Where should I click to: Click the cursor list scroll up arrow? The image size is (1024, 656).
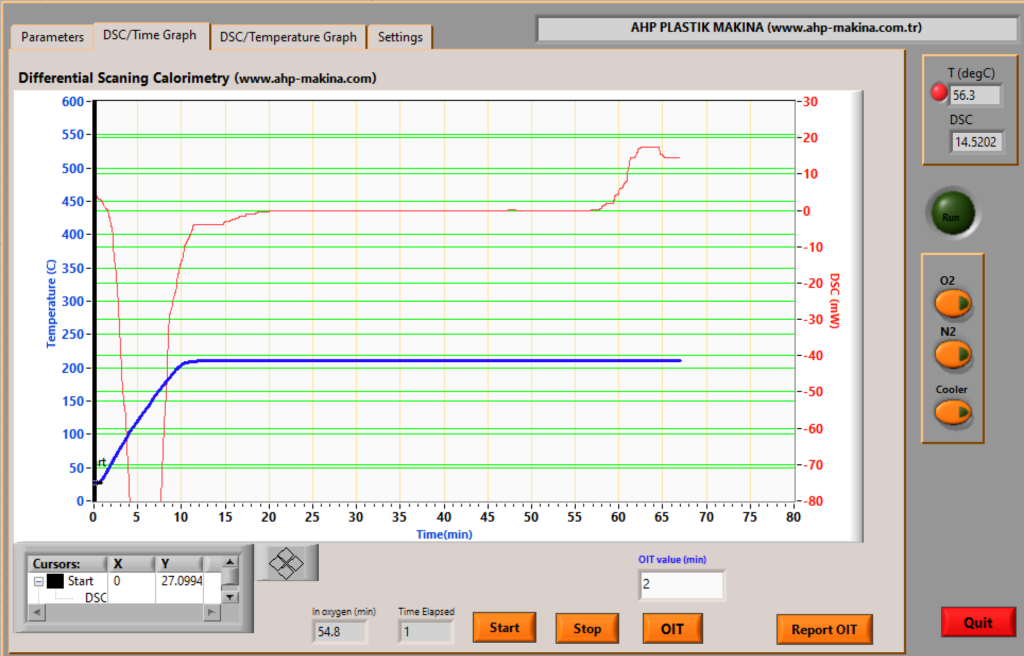(x=230, y=562)
